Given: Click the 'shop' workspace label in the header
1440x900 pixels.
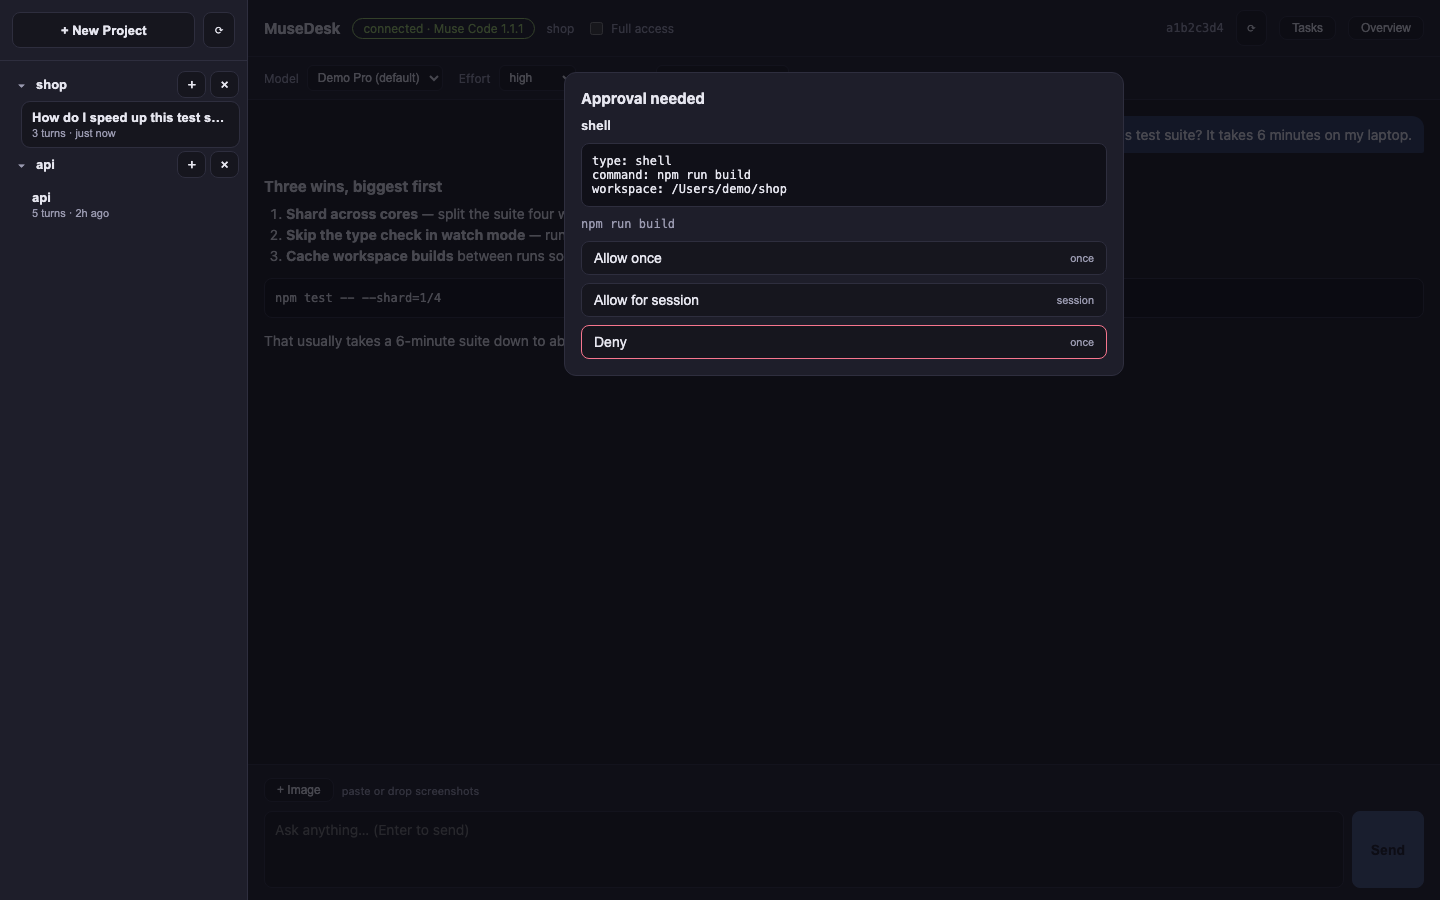Looking at the screenshot, I should (560, 28).
